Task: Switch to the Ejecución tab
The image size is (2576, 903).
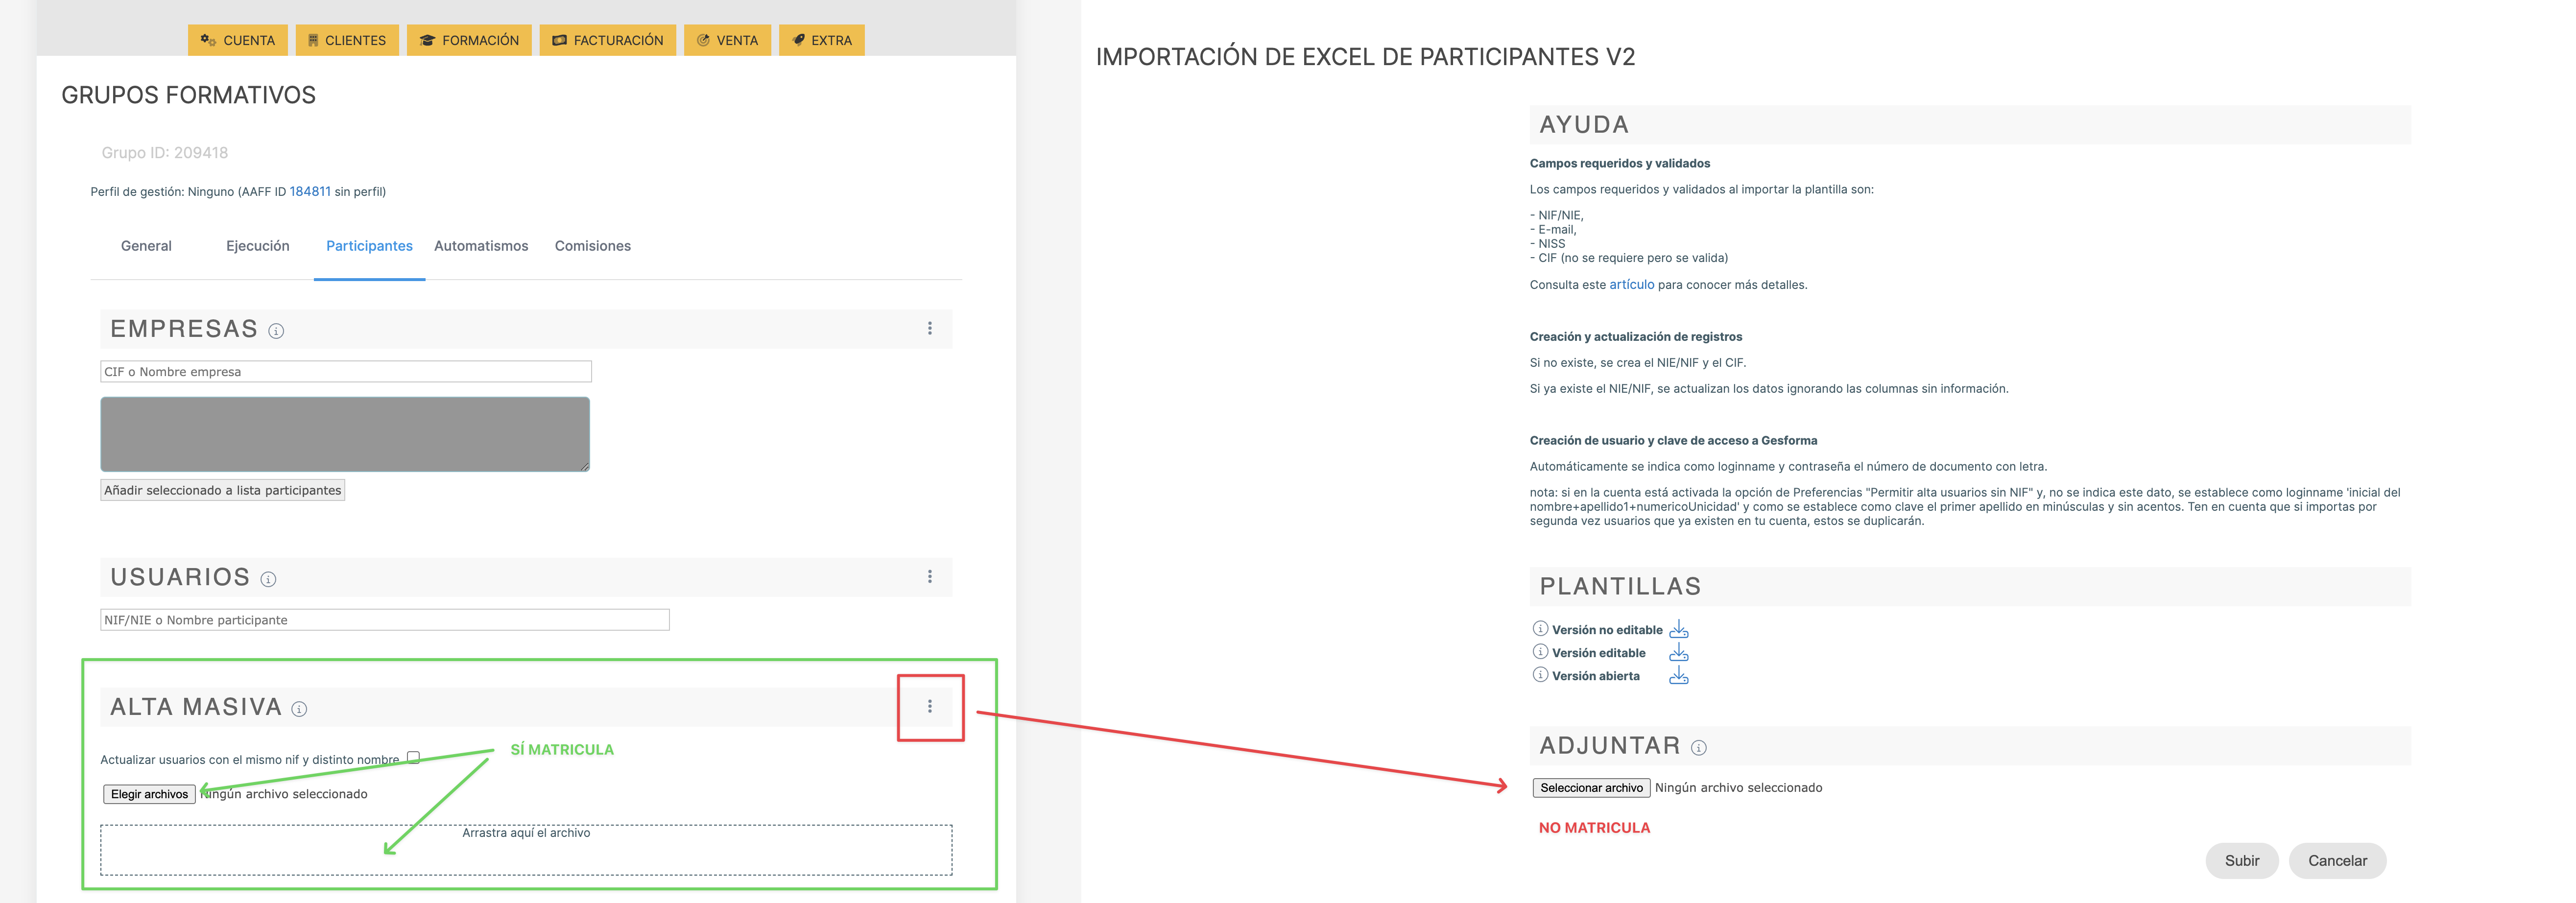Action: click(257, 246)
